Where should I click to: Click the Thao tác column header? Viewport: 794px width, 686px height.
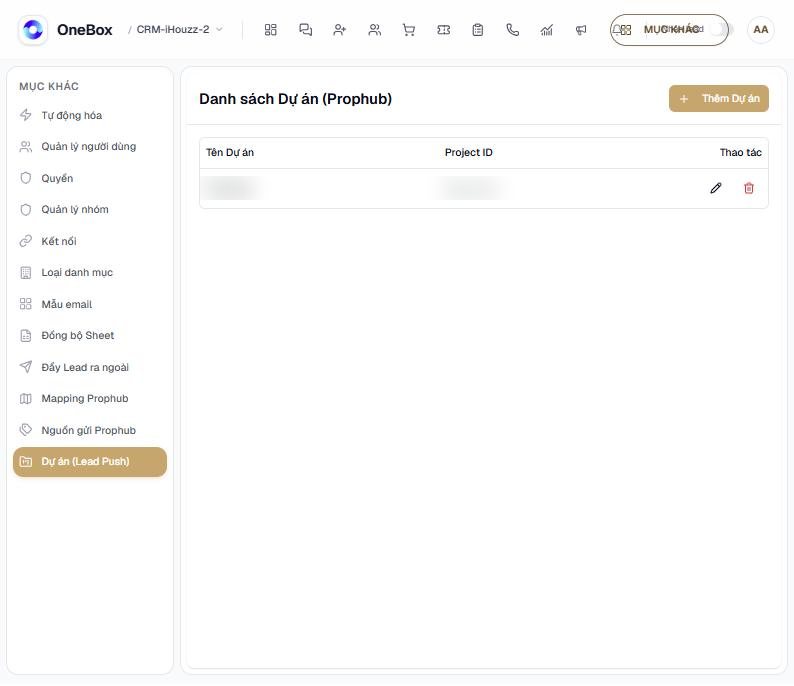[x=740, y=152]
